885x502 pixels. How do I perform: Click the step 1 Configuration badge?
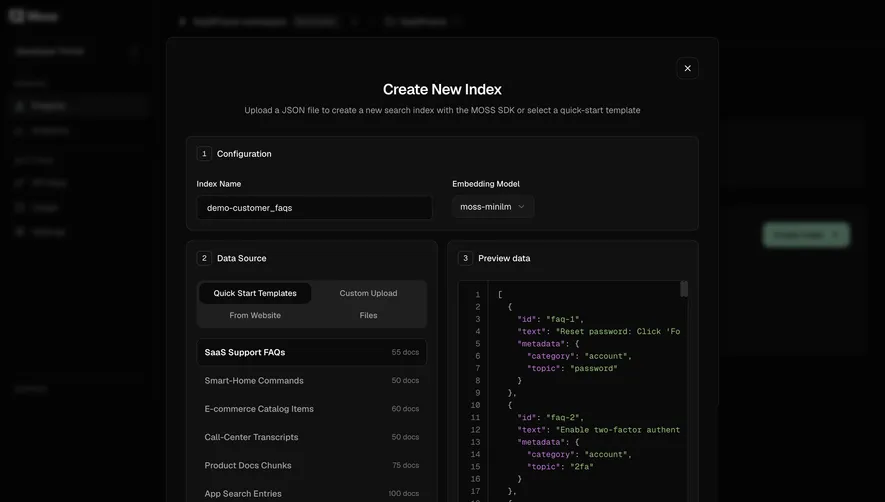coord(204,154)
